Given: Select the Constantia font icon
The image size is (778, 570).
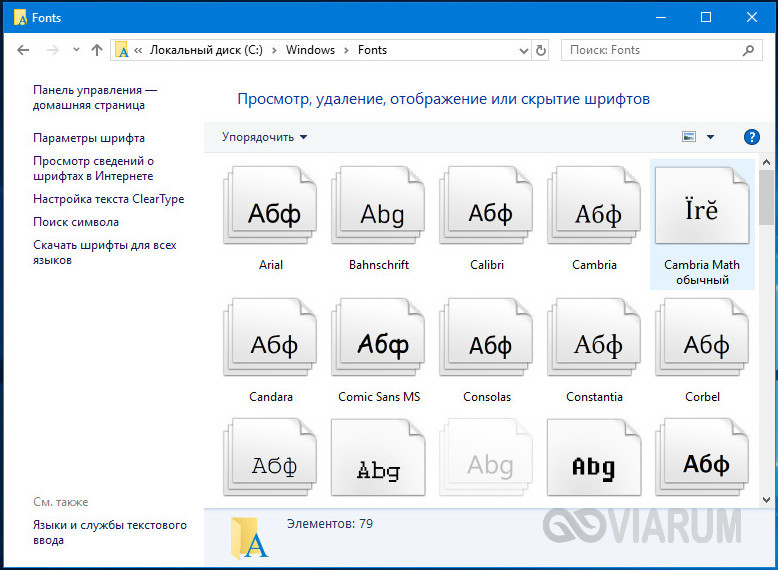Looking at the screenshot, I should tap(594, 337).
